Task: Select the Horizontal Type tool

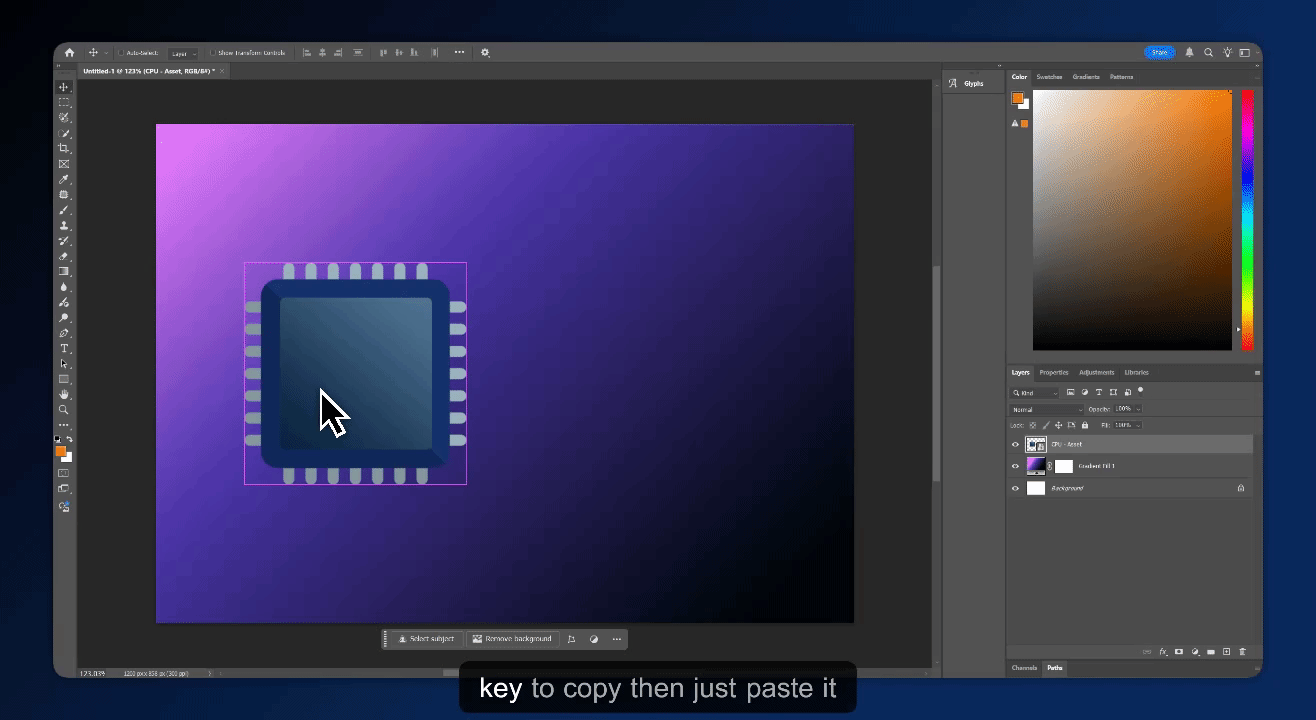Action: [x=64, y=348]
